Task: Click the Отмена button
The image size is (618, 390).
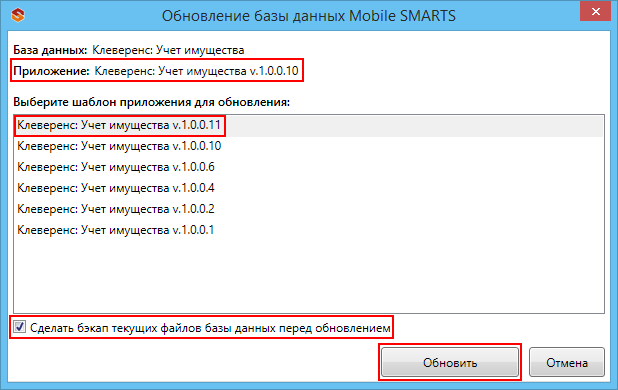Action: (x=567, y=362)
